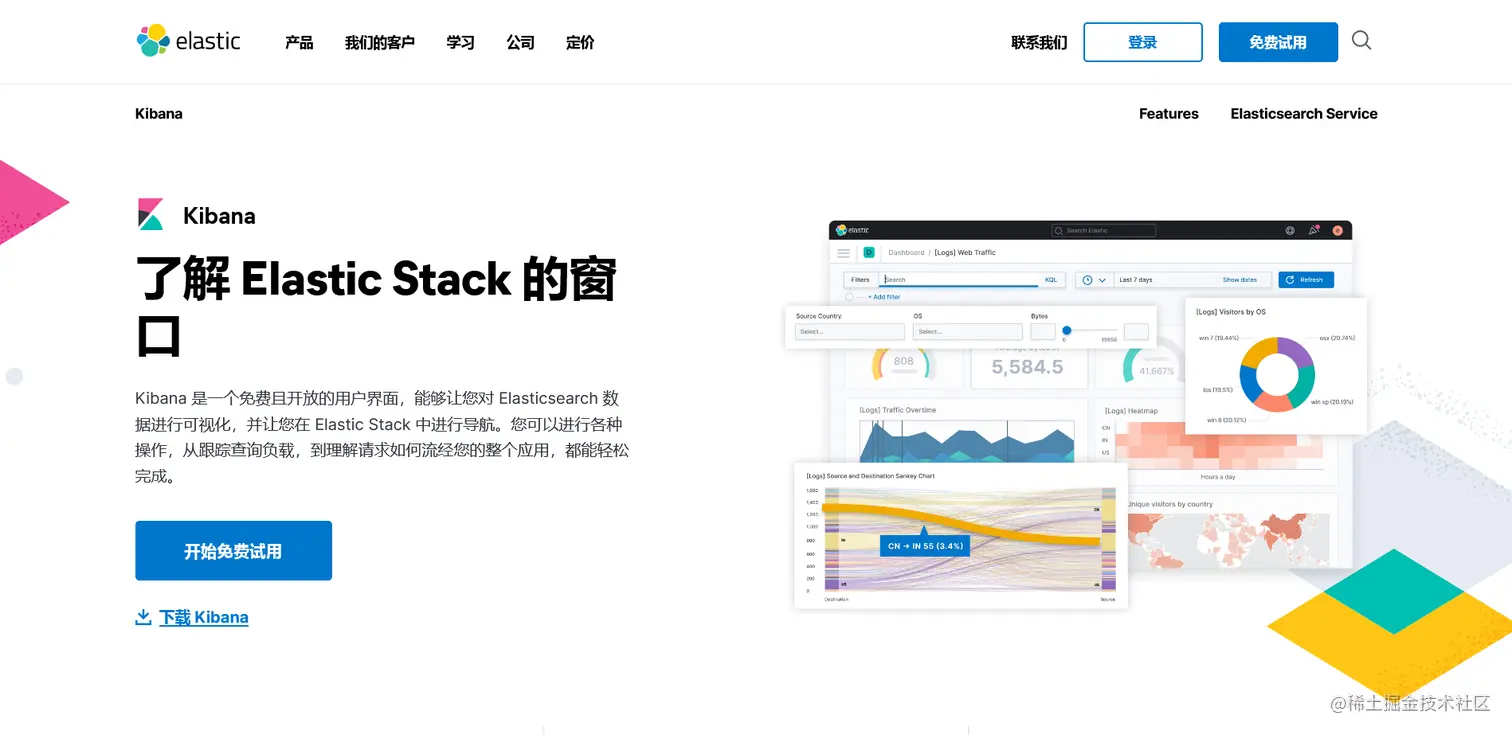Go to the 定价 page
The image size is (1512, 735).
point(580,42)
